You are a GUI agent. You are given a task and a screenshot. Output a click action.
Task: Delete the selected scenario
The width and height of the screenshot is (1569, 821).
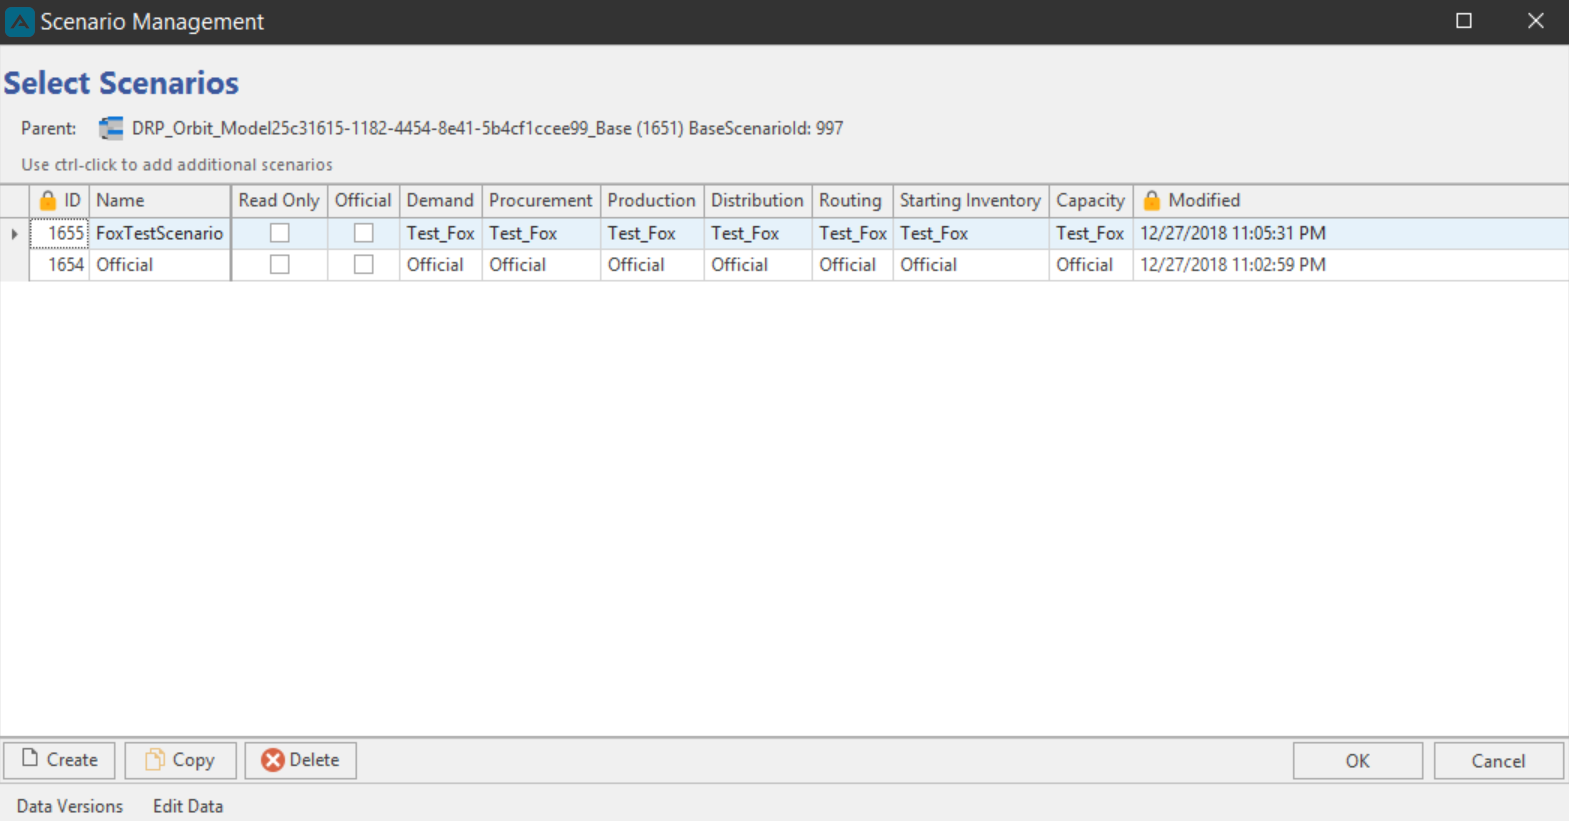pos(300,760)
